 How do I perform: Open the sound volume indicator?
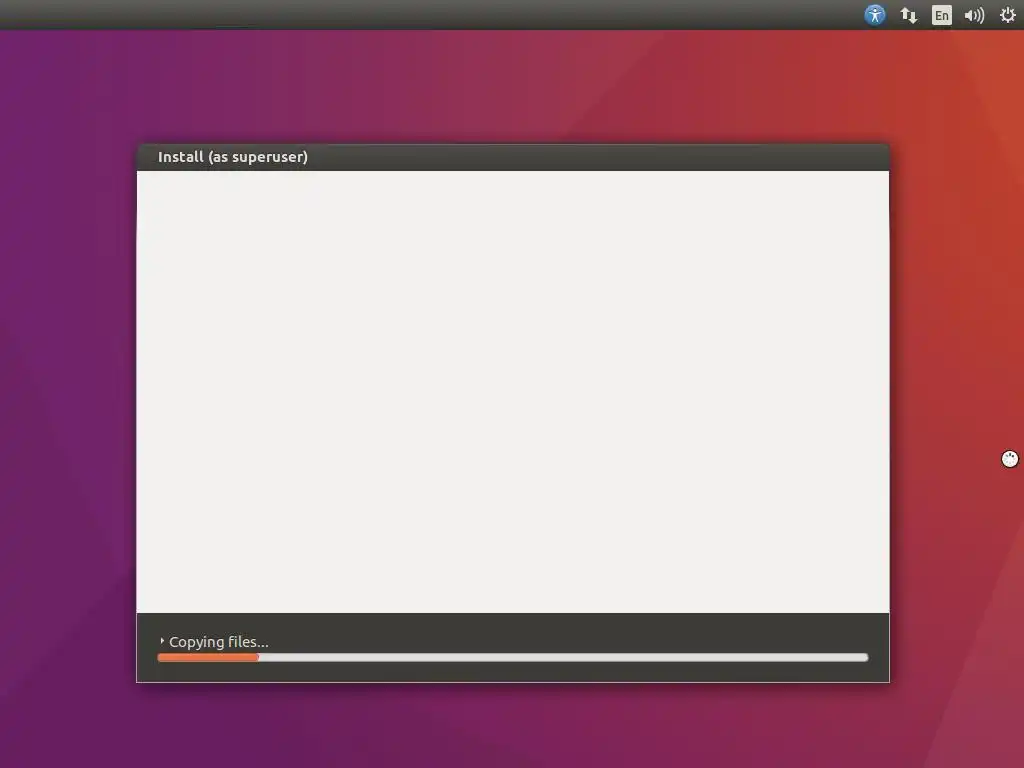pos(974,15)
